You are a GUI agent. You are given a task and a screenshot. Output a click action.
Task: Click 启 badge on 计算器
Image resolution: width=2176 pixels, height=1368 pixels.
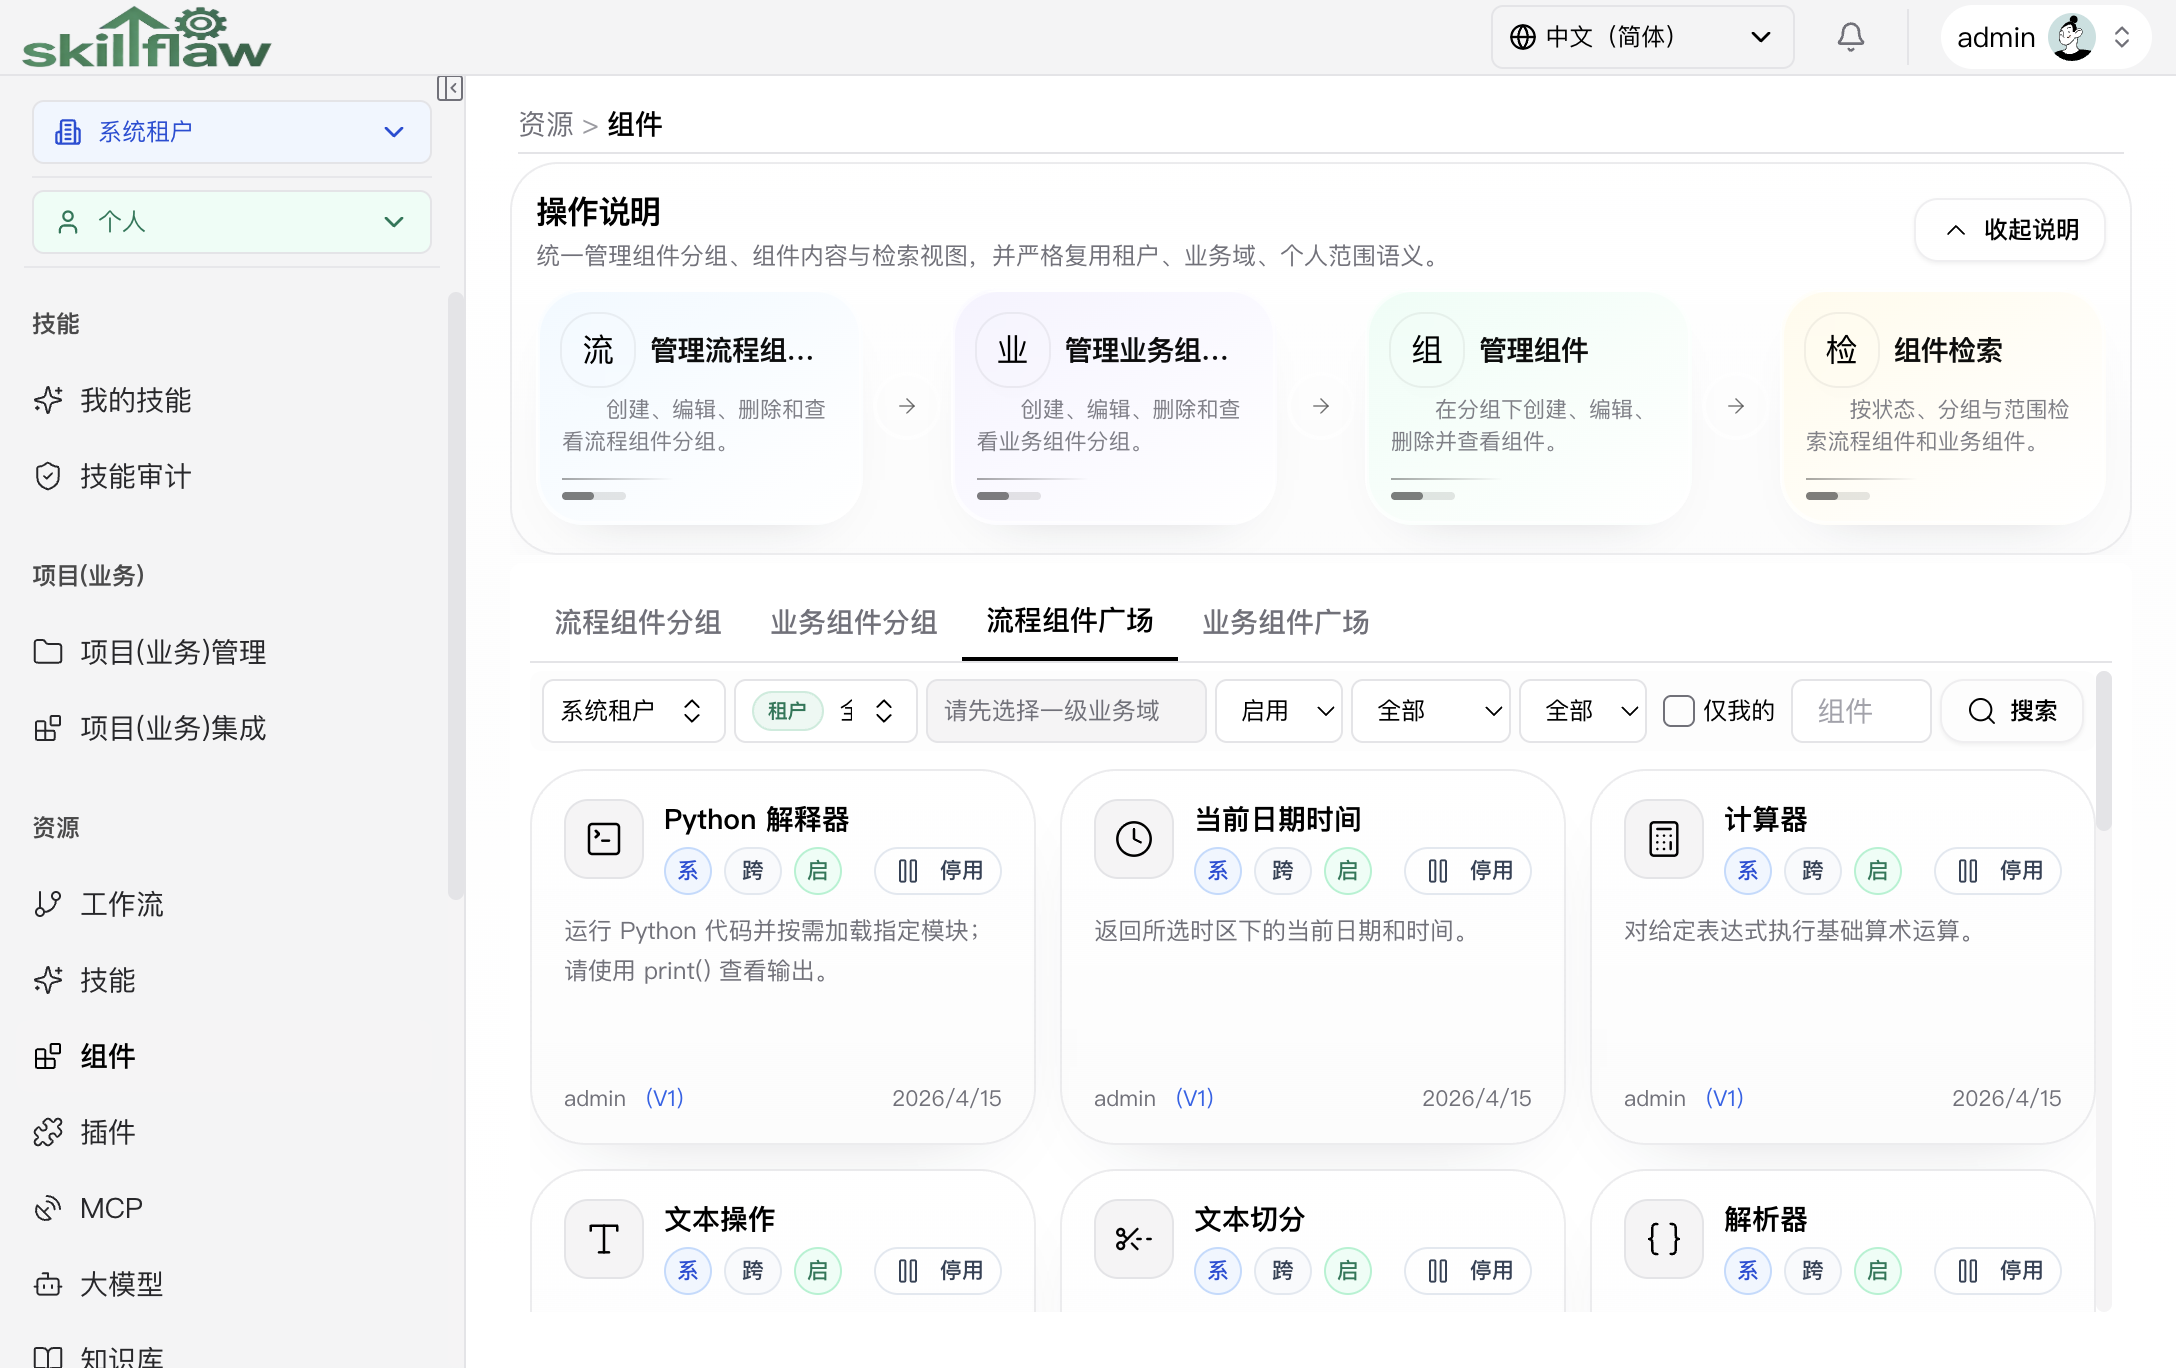[x=1878, y=871]
